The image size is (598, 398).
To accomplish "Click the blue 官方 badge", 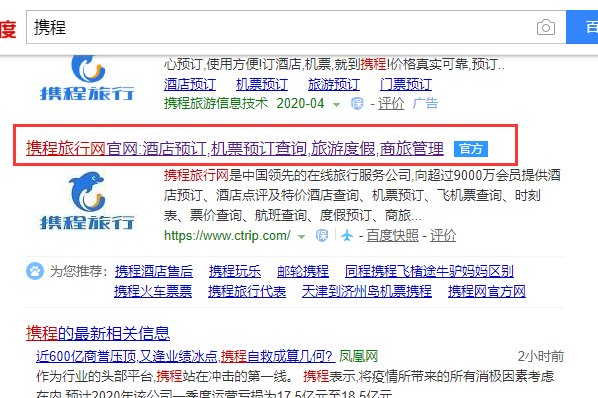I will (471, 149).
